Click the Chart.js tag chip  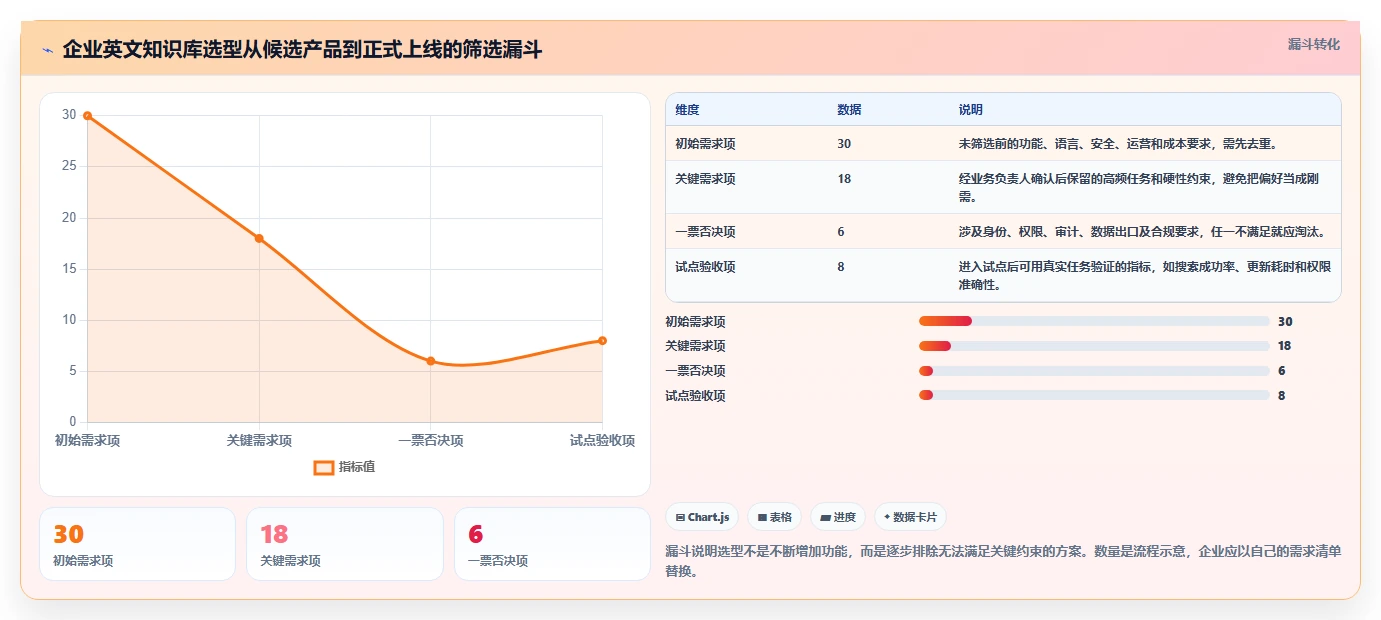pyautogui.click(x=703, y=517)
